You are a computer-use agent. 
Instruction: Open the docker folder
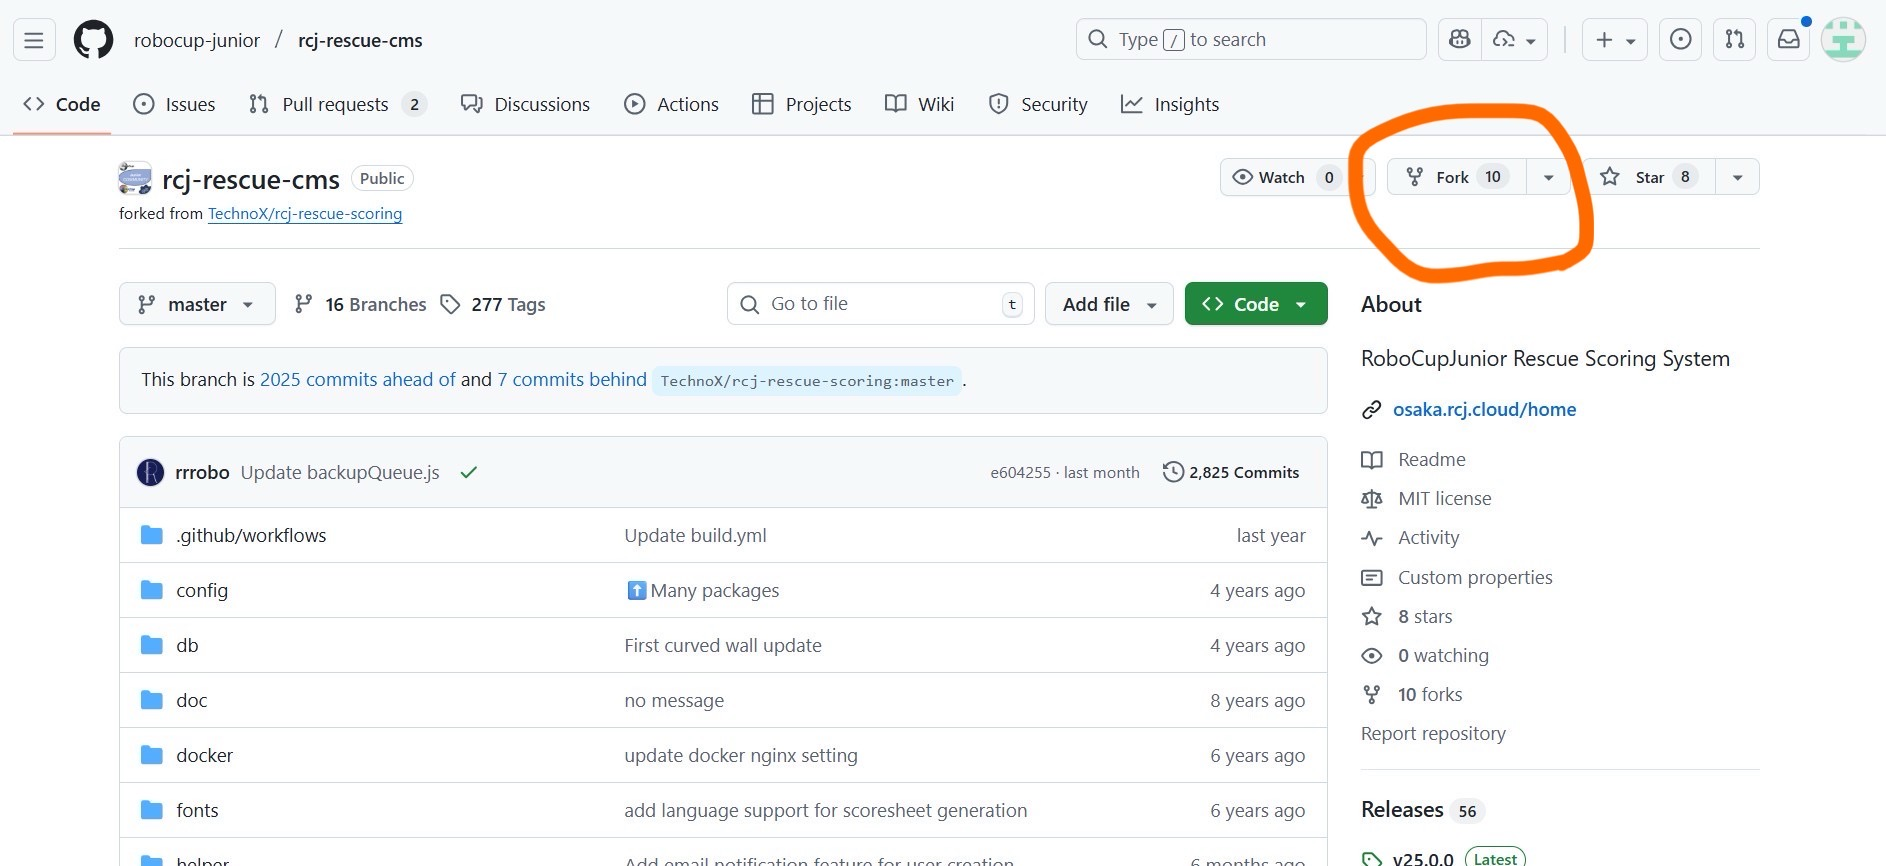[204, 755]
